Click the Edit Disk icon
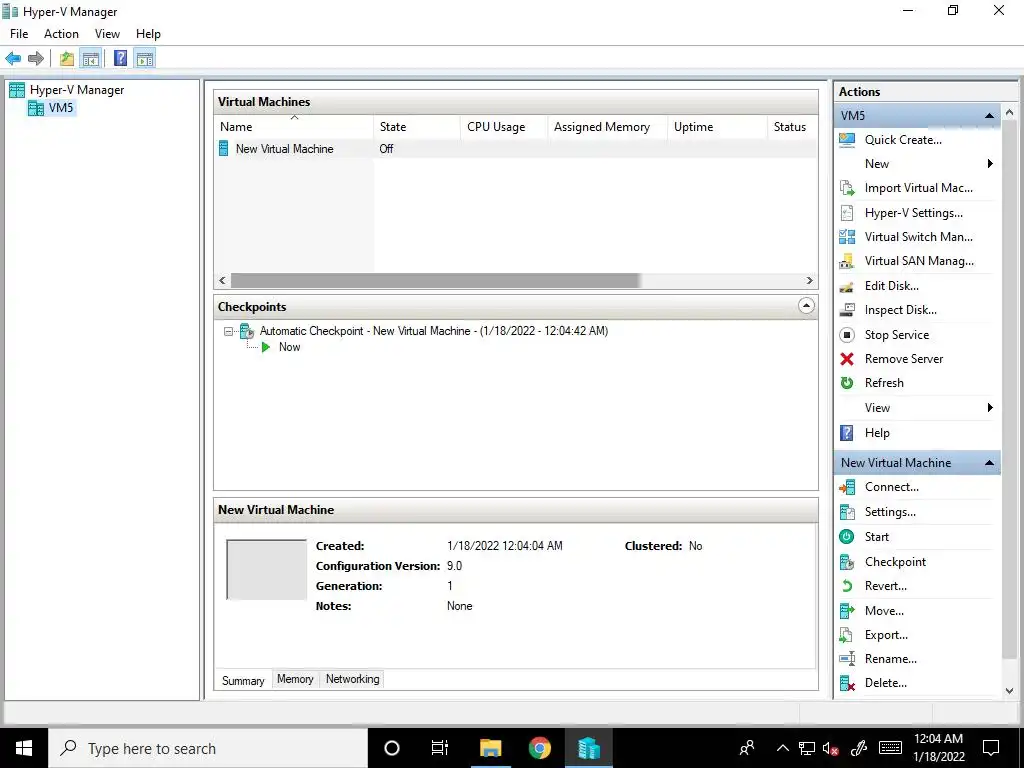1024x768 pixels. 847,286
